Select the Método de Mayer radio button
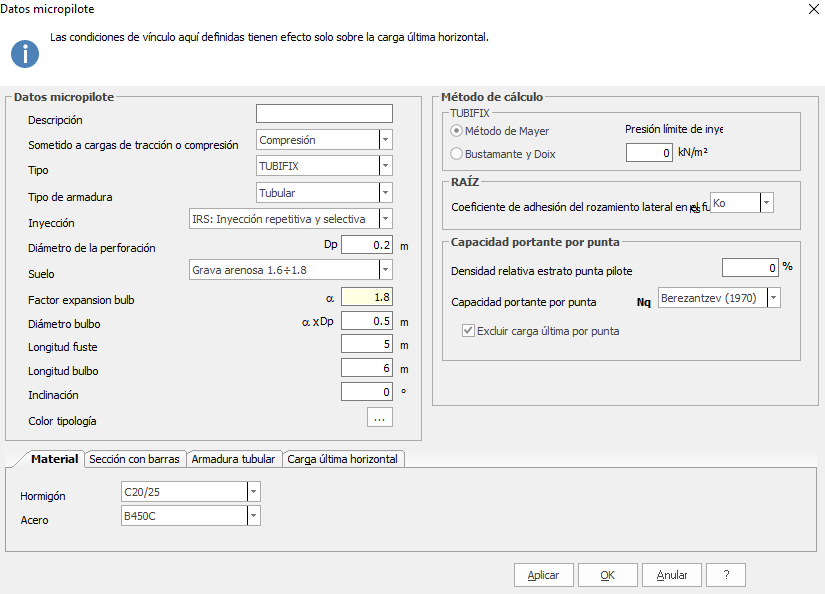Viewport: 825px width, 594px height. coord(456,130)
